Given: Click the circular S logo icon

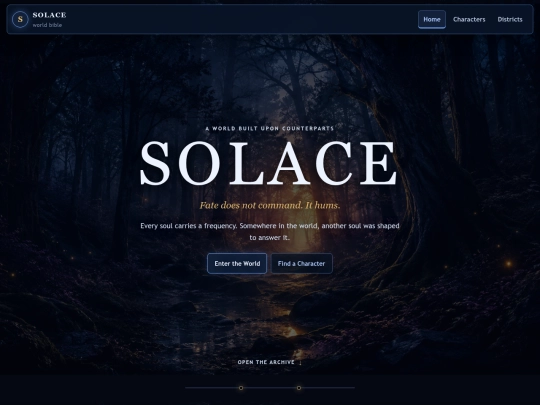Looking at the screenshot, I should pos(20,19).
